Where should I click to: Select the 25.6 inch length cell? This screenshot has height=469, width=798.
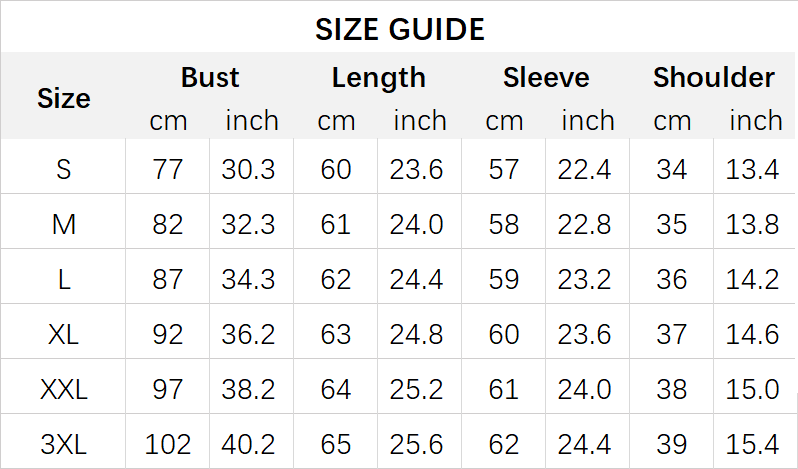click(416, 442)
